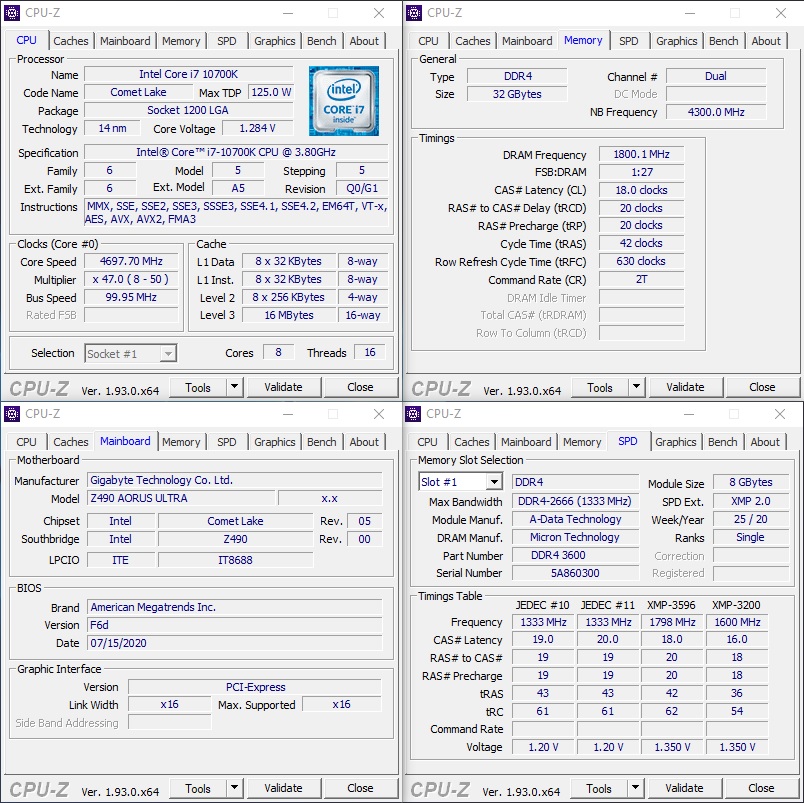Viewport: 804px width, 803px height.
Task: Select the Bench tab in the Mainboard window
Action: tap(322, 442)
